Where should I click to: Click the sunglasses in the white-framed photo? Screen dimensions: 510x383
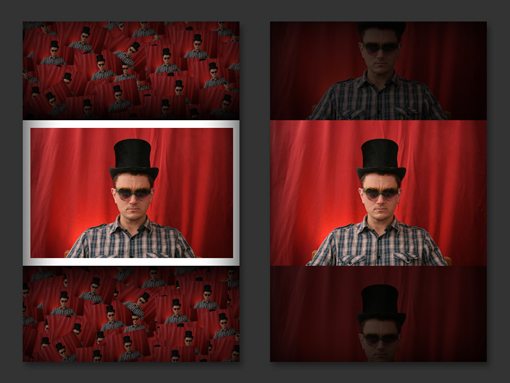[133, 194]
